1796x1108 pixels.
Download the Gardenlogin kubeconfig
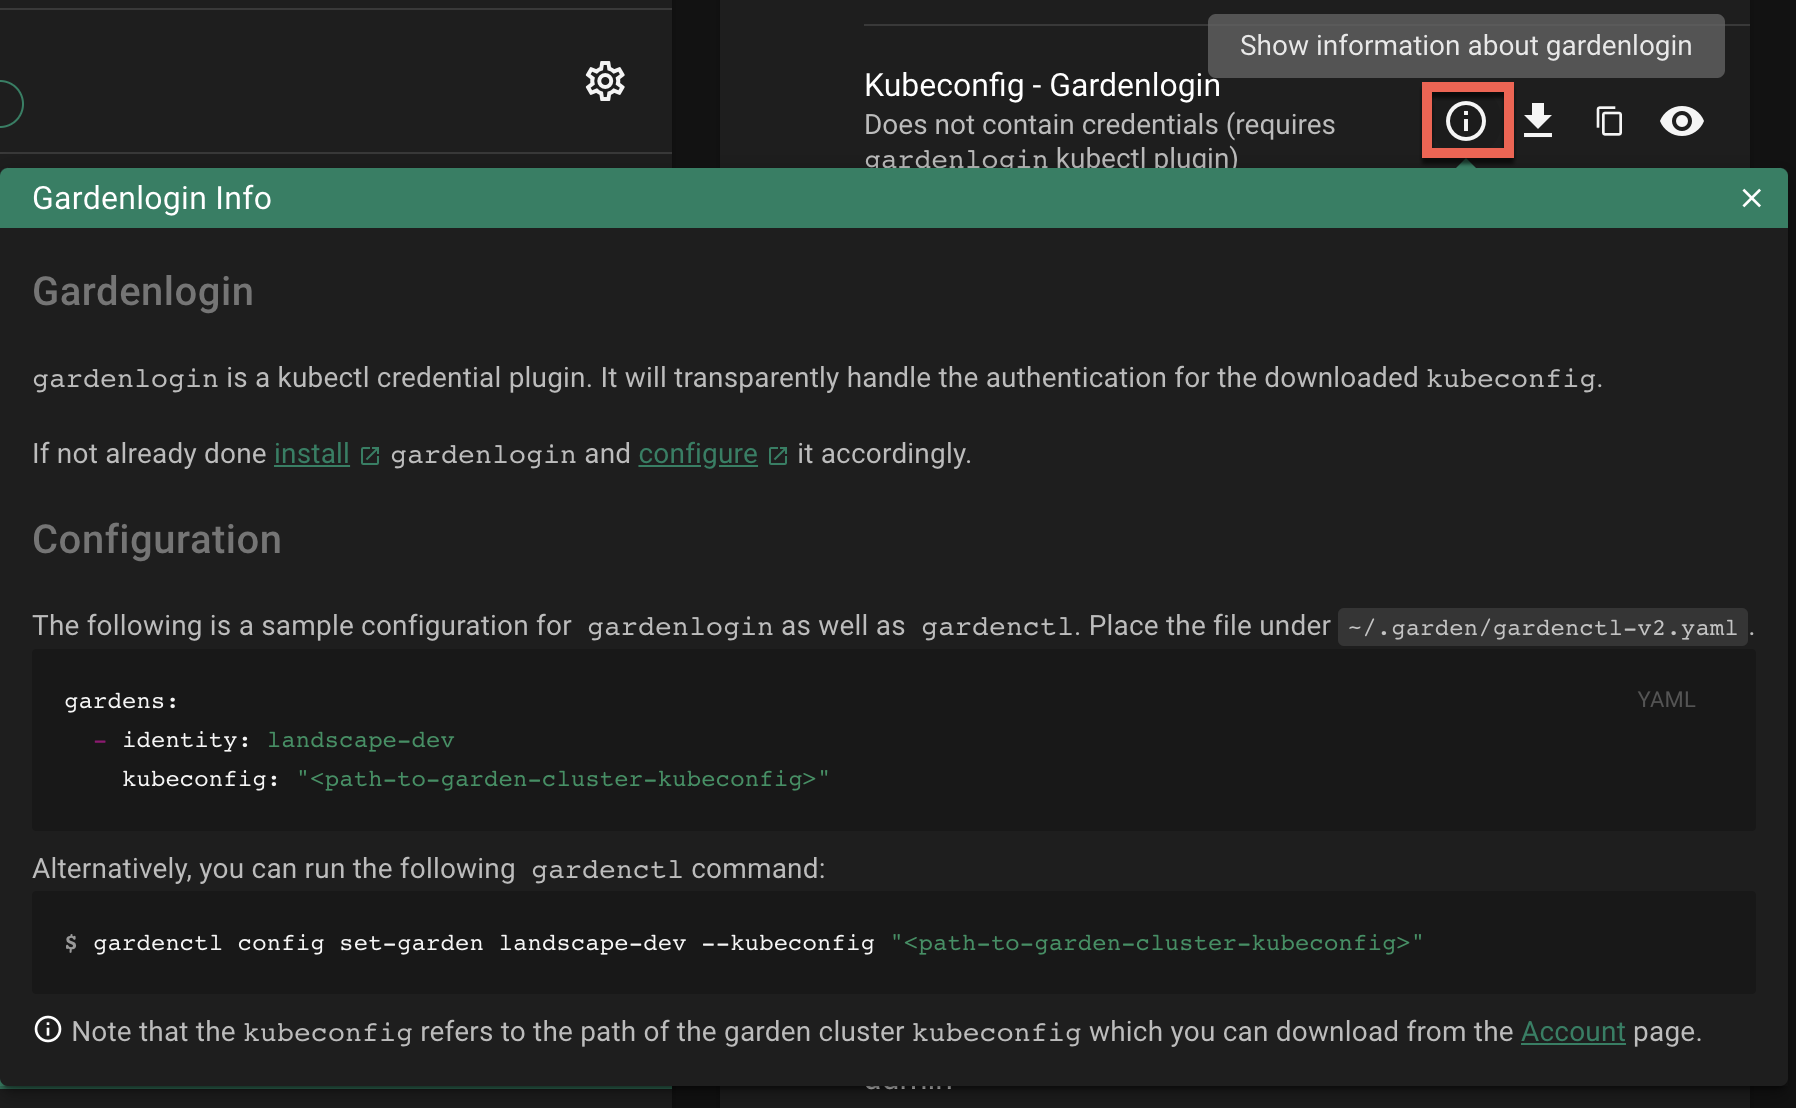pos(1538,121)
